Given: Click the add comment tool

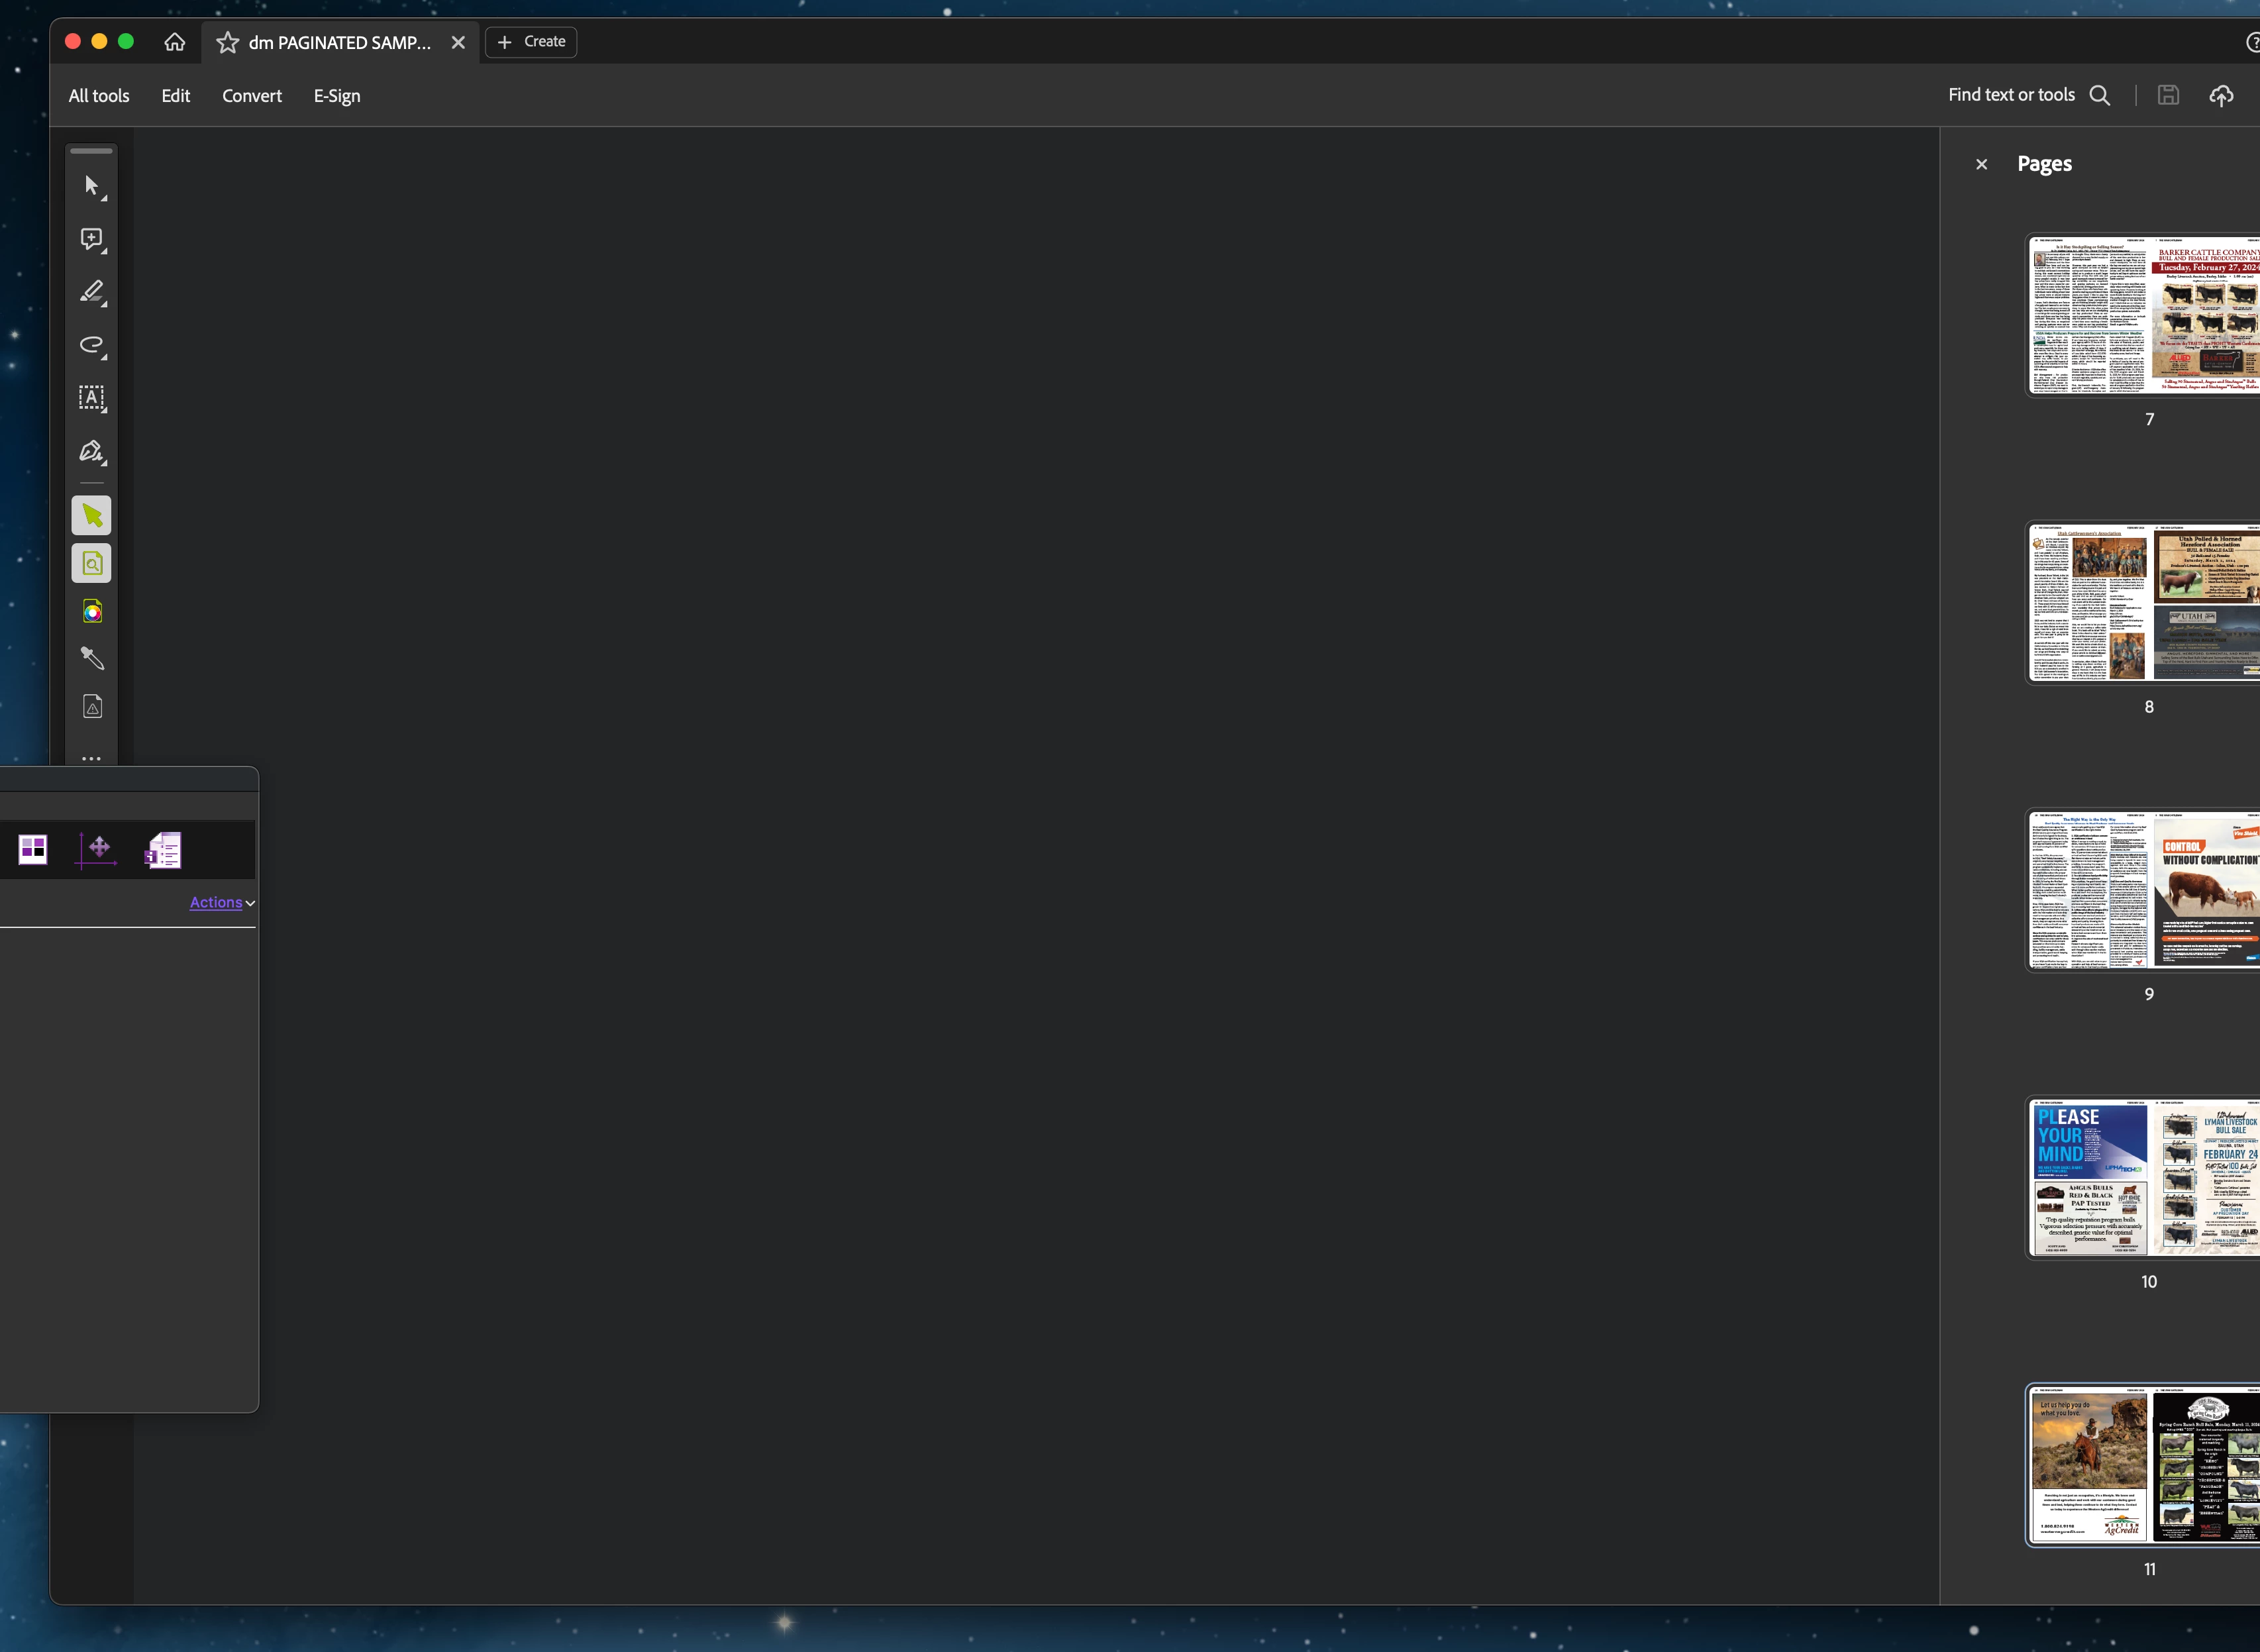Looking at the screenshot, I should [92, 239].
